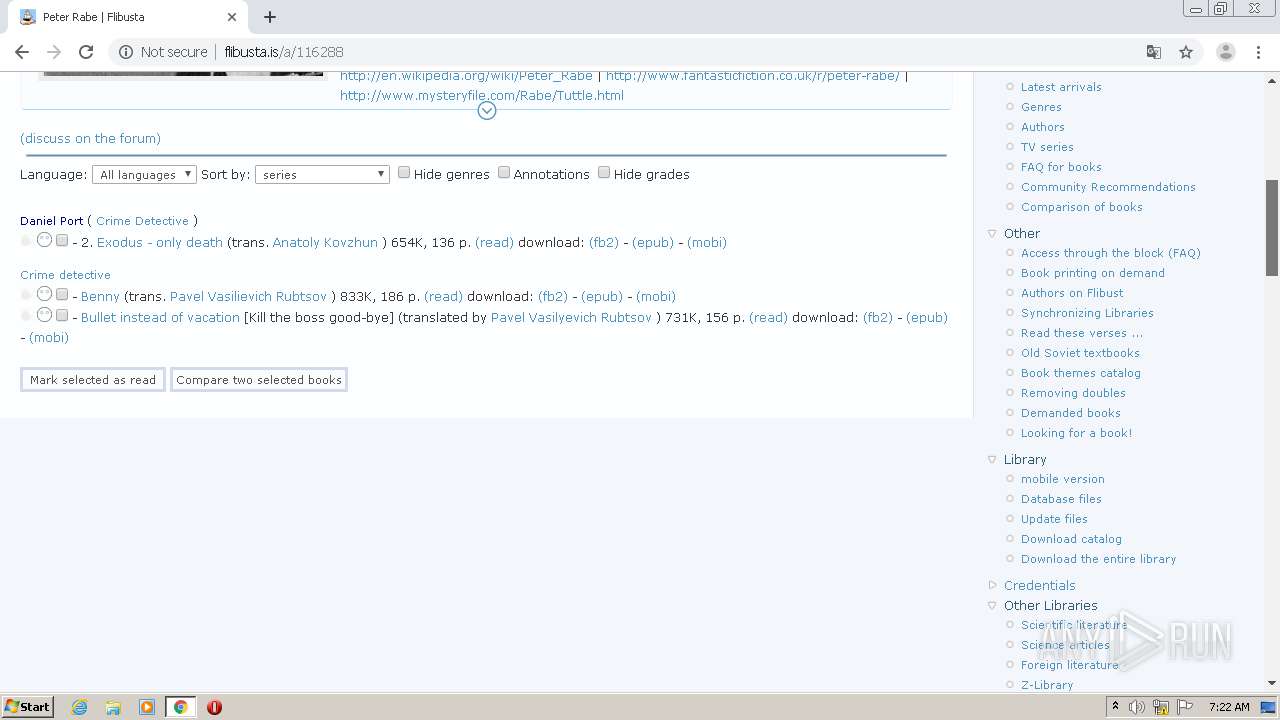1280x720 pixels.
Task: Open Download catalog in the sidebar
Action: pos(1071,539)
